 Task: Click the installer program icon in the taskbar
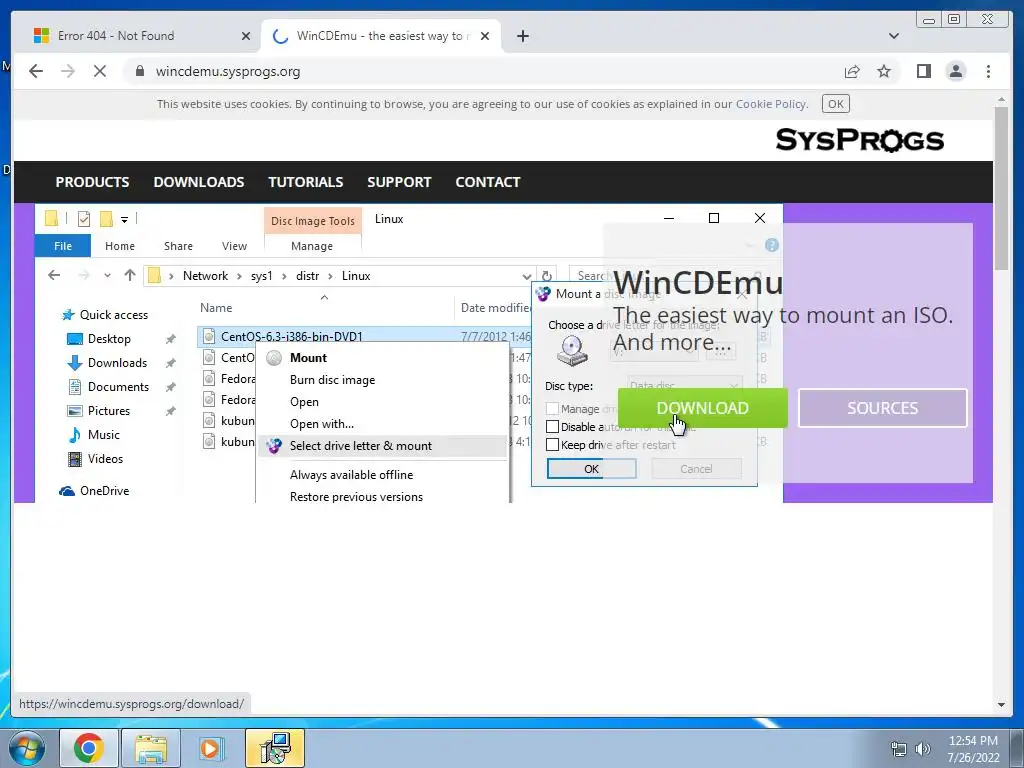coord(275,748)
